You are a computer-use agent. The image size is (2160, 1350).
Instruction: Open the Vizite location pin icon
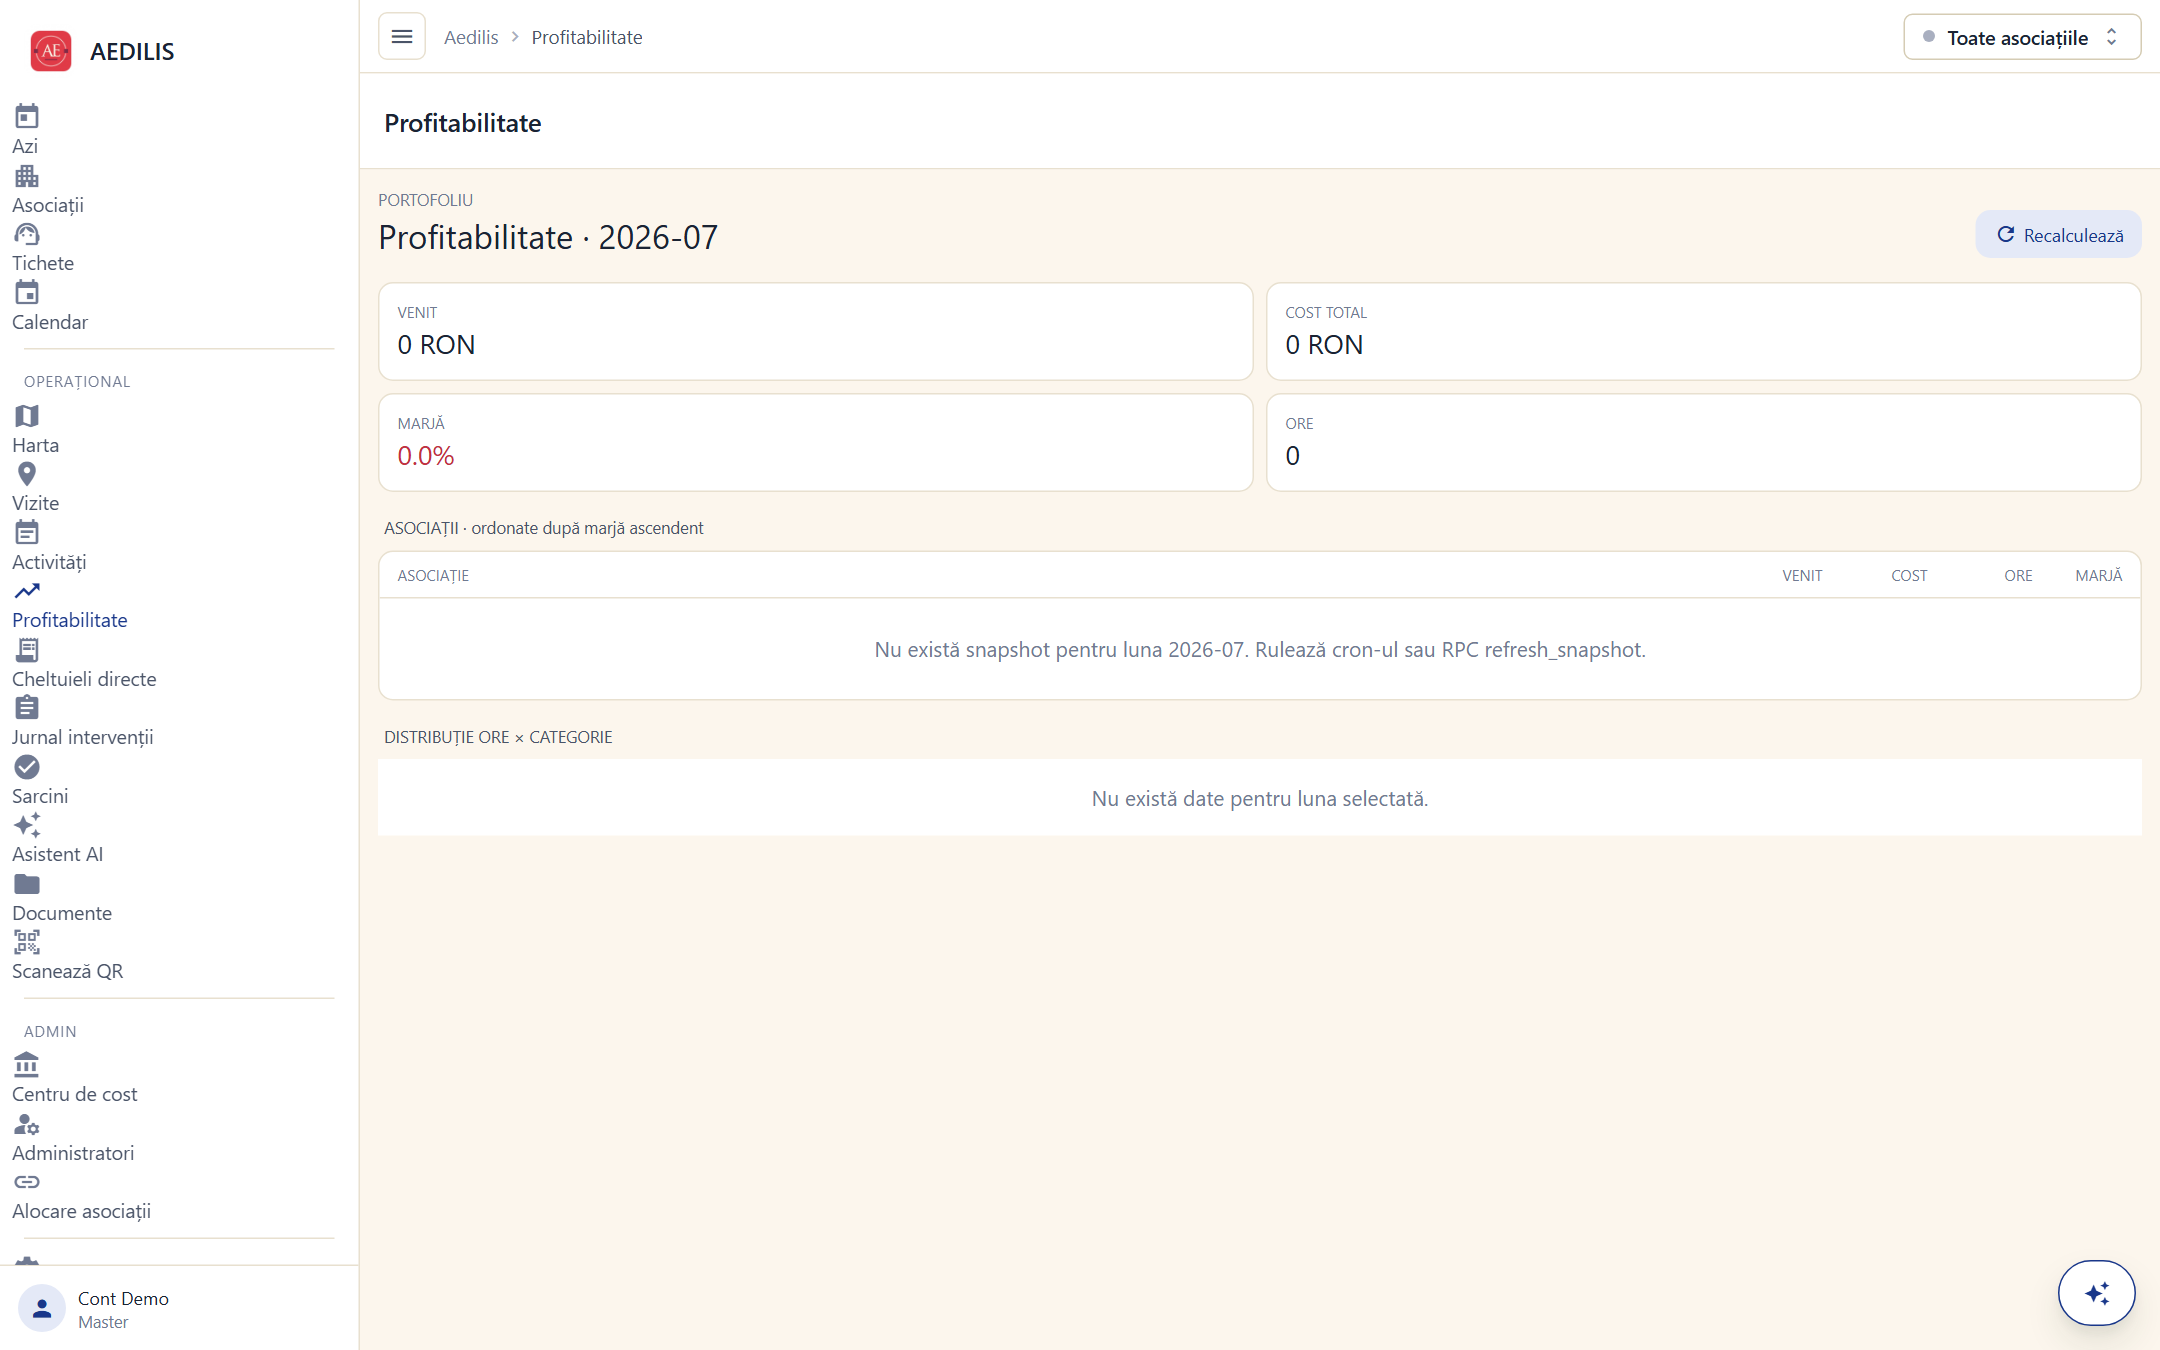[x=27, y=474]
